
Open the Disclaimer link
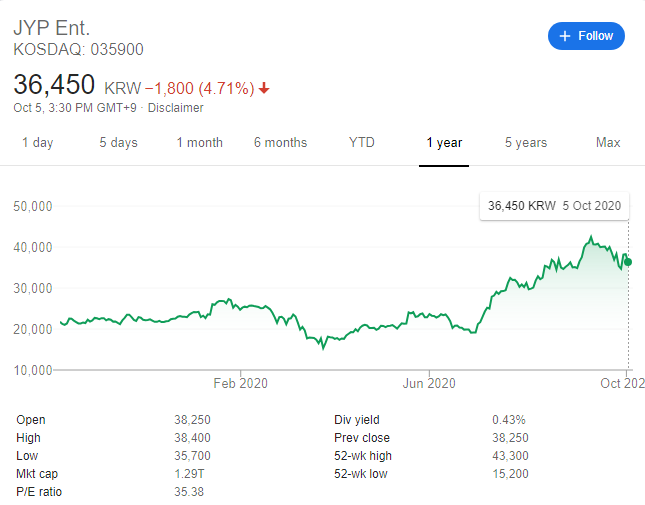(176, 108)
